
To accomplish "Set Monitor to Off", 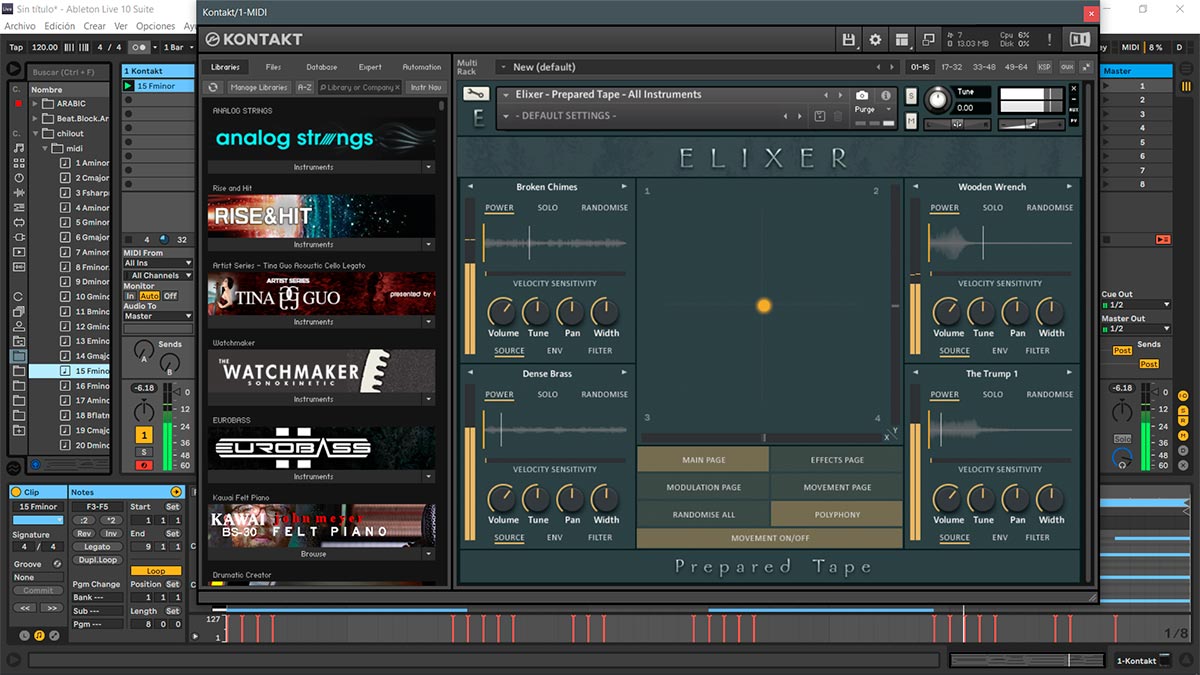I will point(170,296).
